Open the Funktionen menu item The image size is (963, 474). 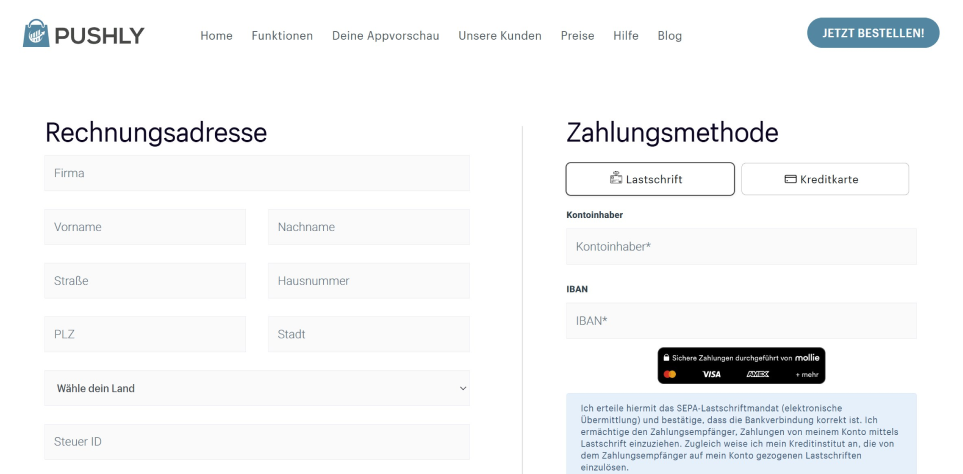click(x=282, y=36)
